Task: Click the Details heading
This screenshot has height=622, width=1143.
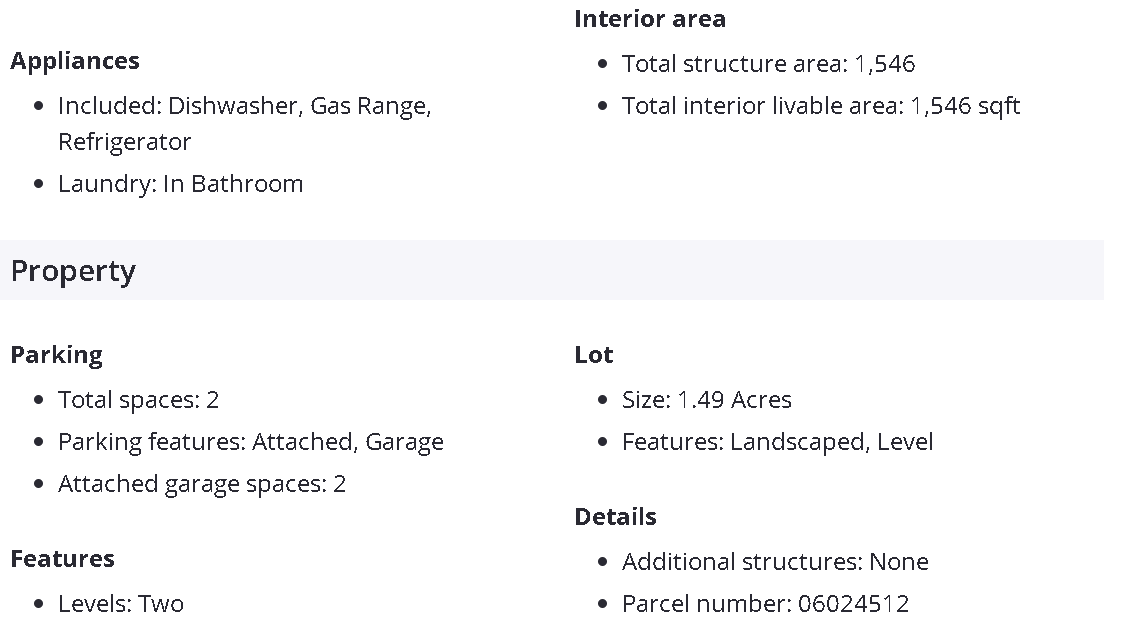Action: click(615, 517)
